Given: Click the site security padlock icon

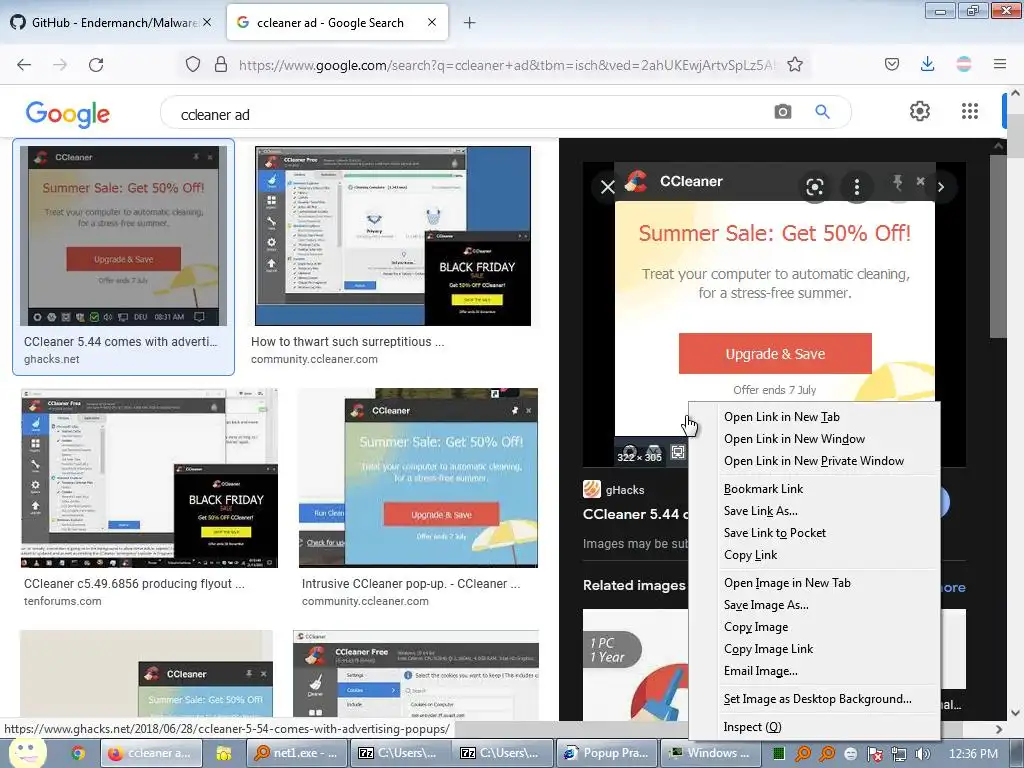Looking at the screenshot, I should click(x=221, y=65).
